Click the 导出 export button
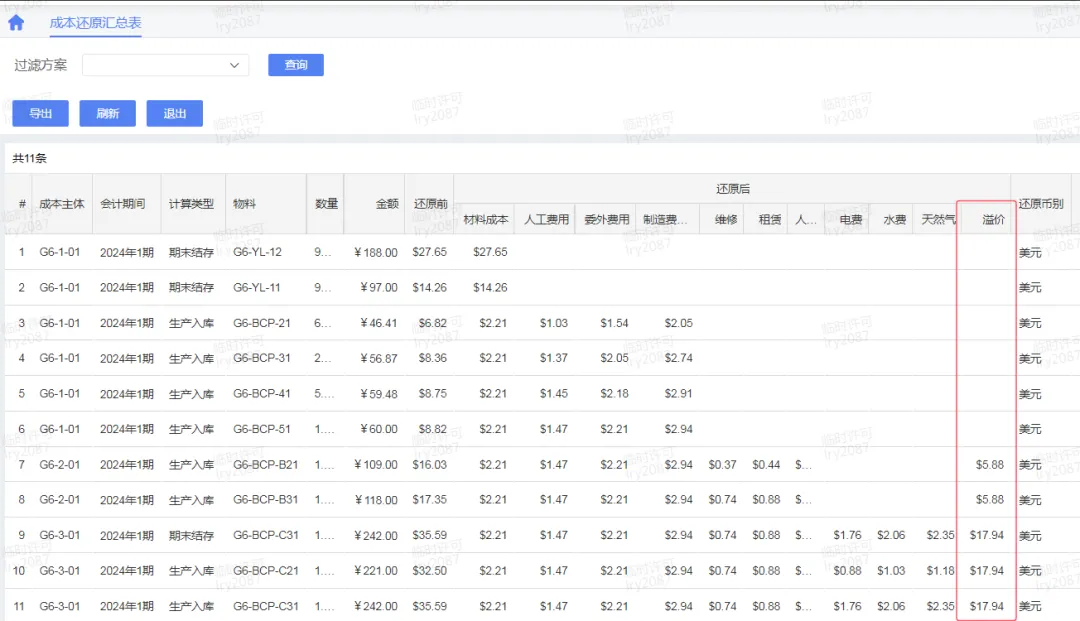Screen dimensions: 1080x621 [x=41, y=114]
